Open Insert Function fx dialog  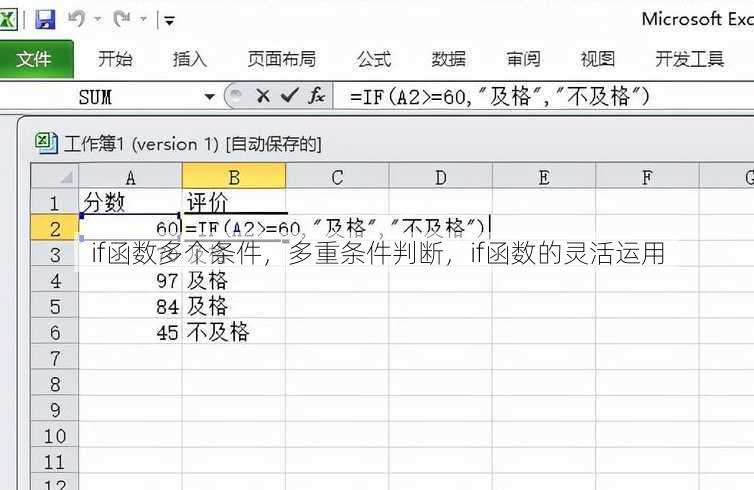click(x=317, y=96)
